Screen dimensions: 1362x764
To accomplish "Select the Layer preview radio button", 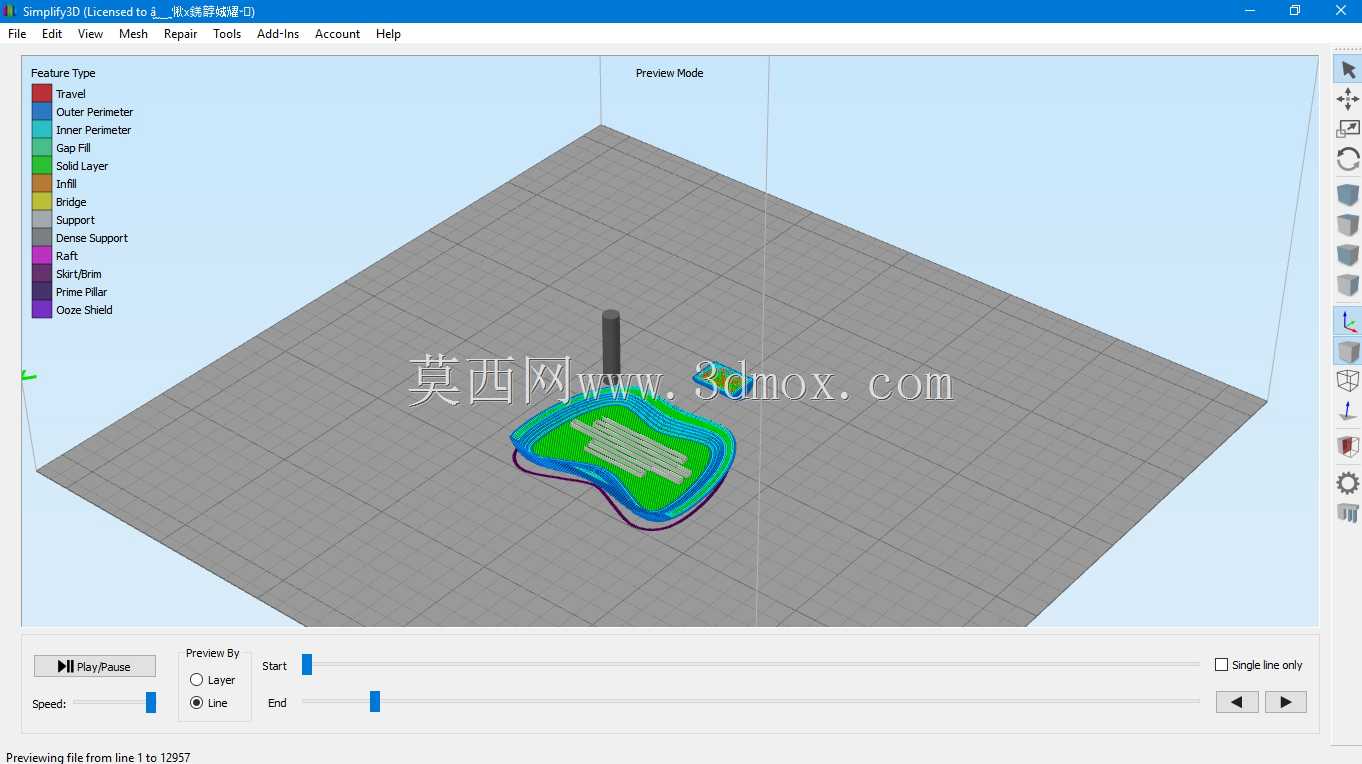I will tap(196, 680).
